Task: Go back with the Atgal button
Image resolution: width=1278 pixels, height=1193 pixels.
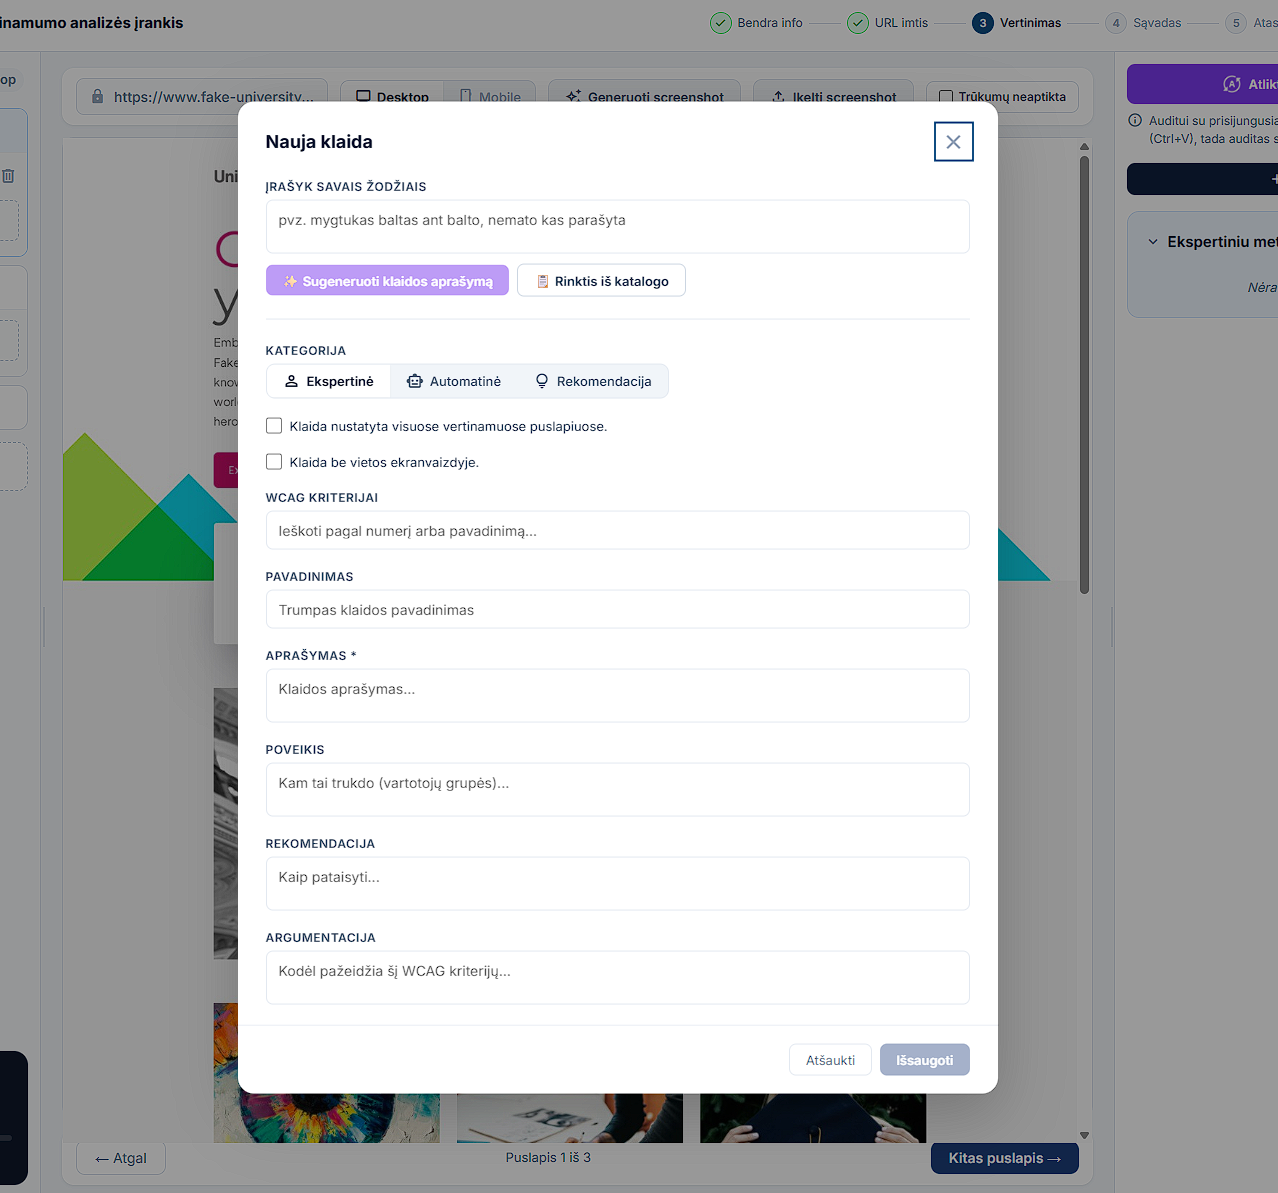Action: (121, 1158)
